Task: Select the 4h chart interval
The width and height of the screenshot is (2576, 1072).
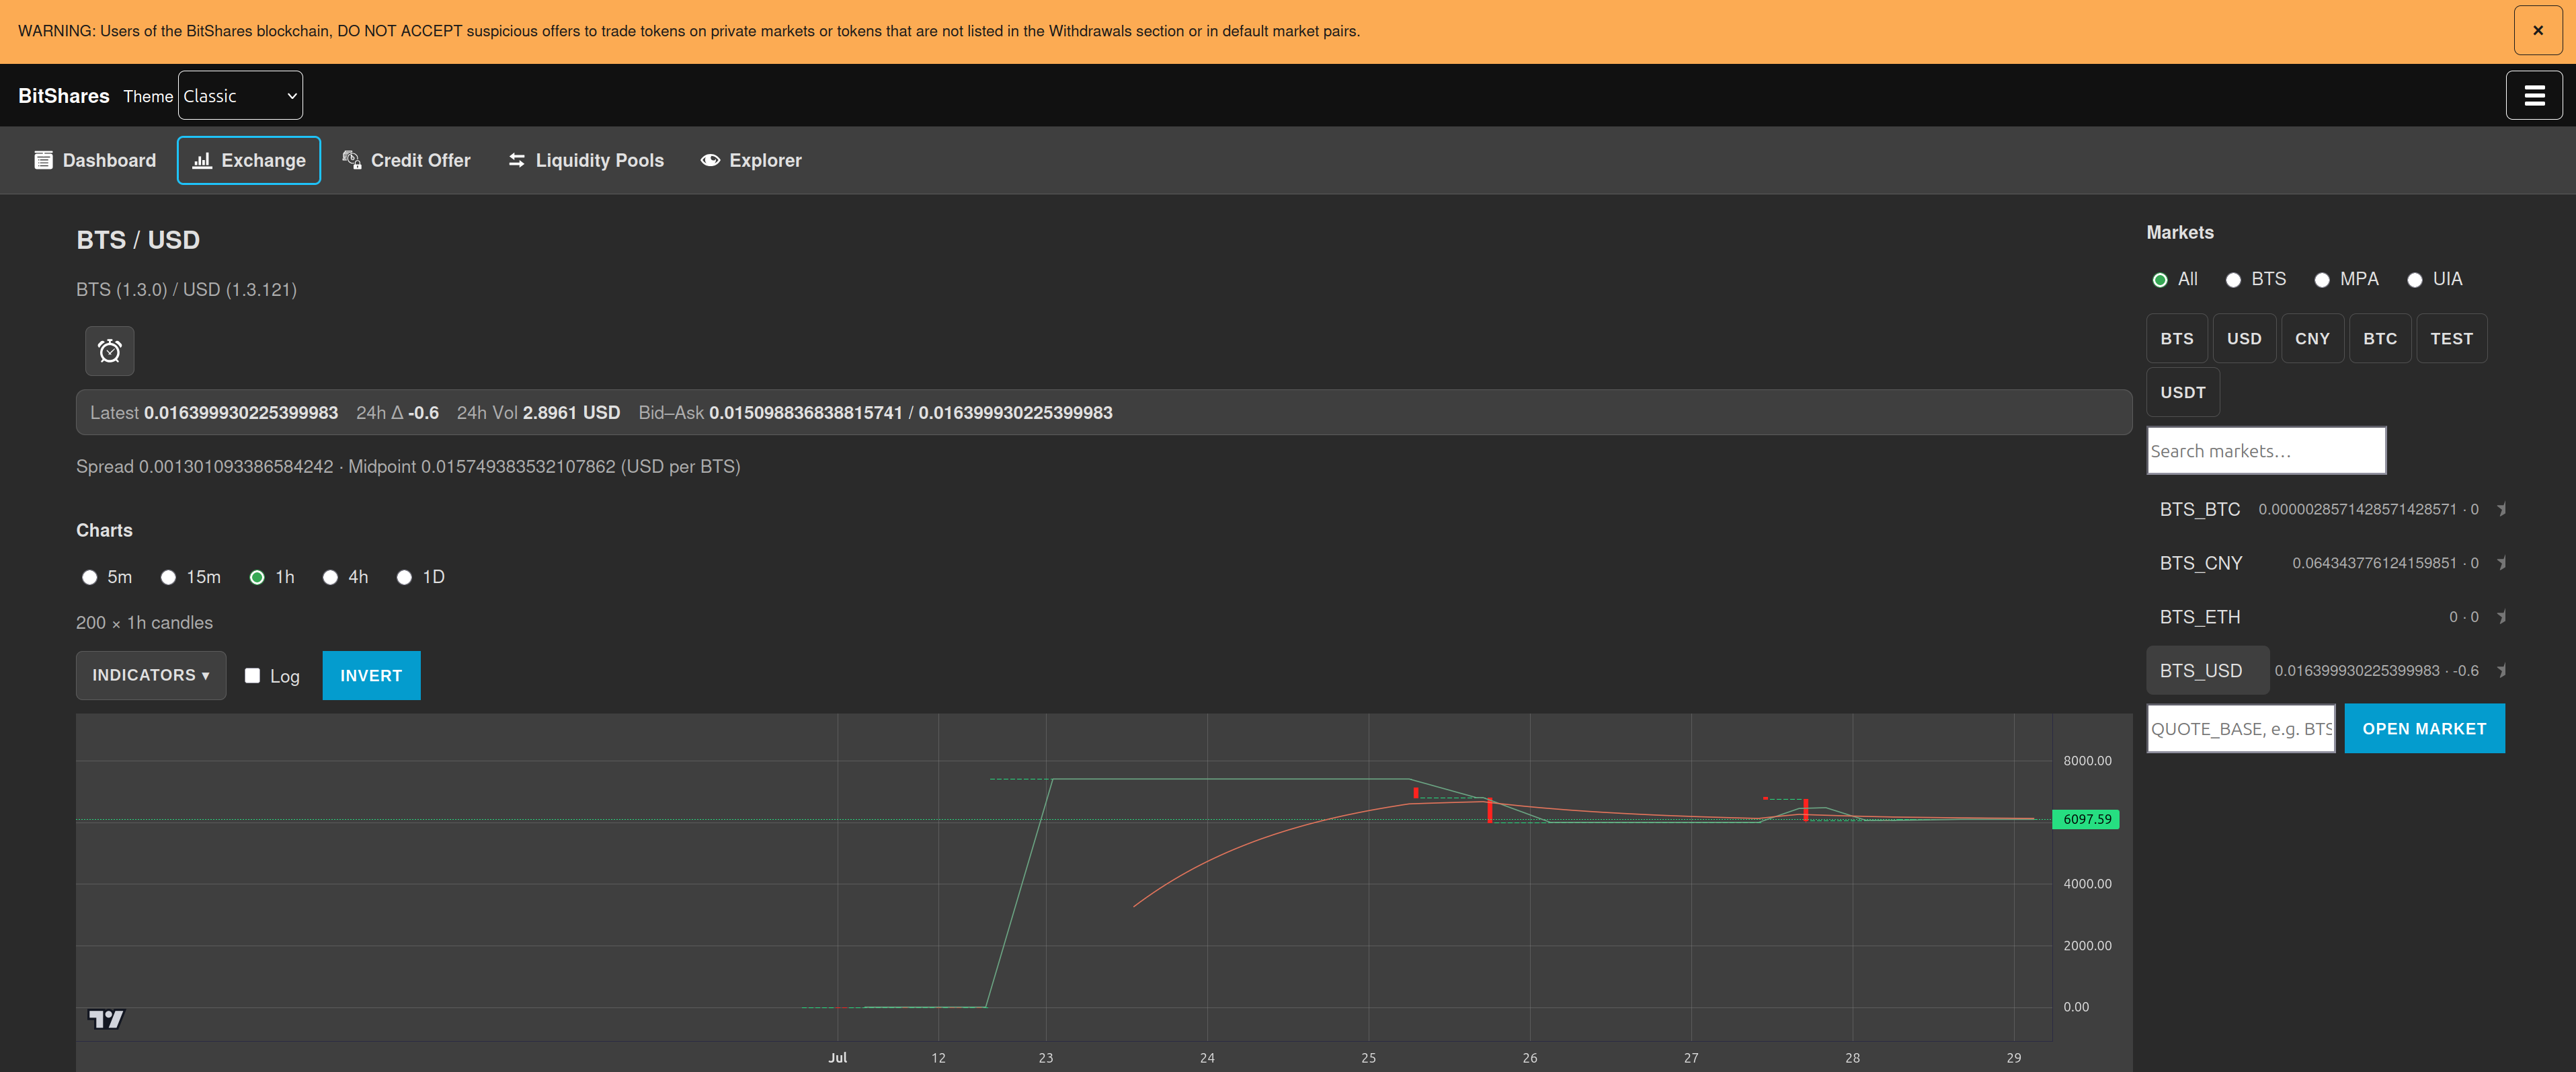Action: 330,578
